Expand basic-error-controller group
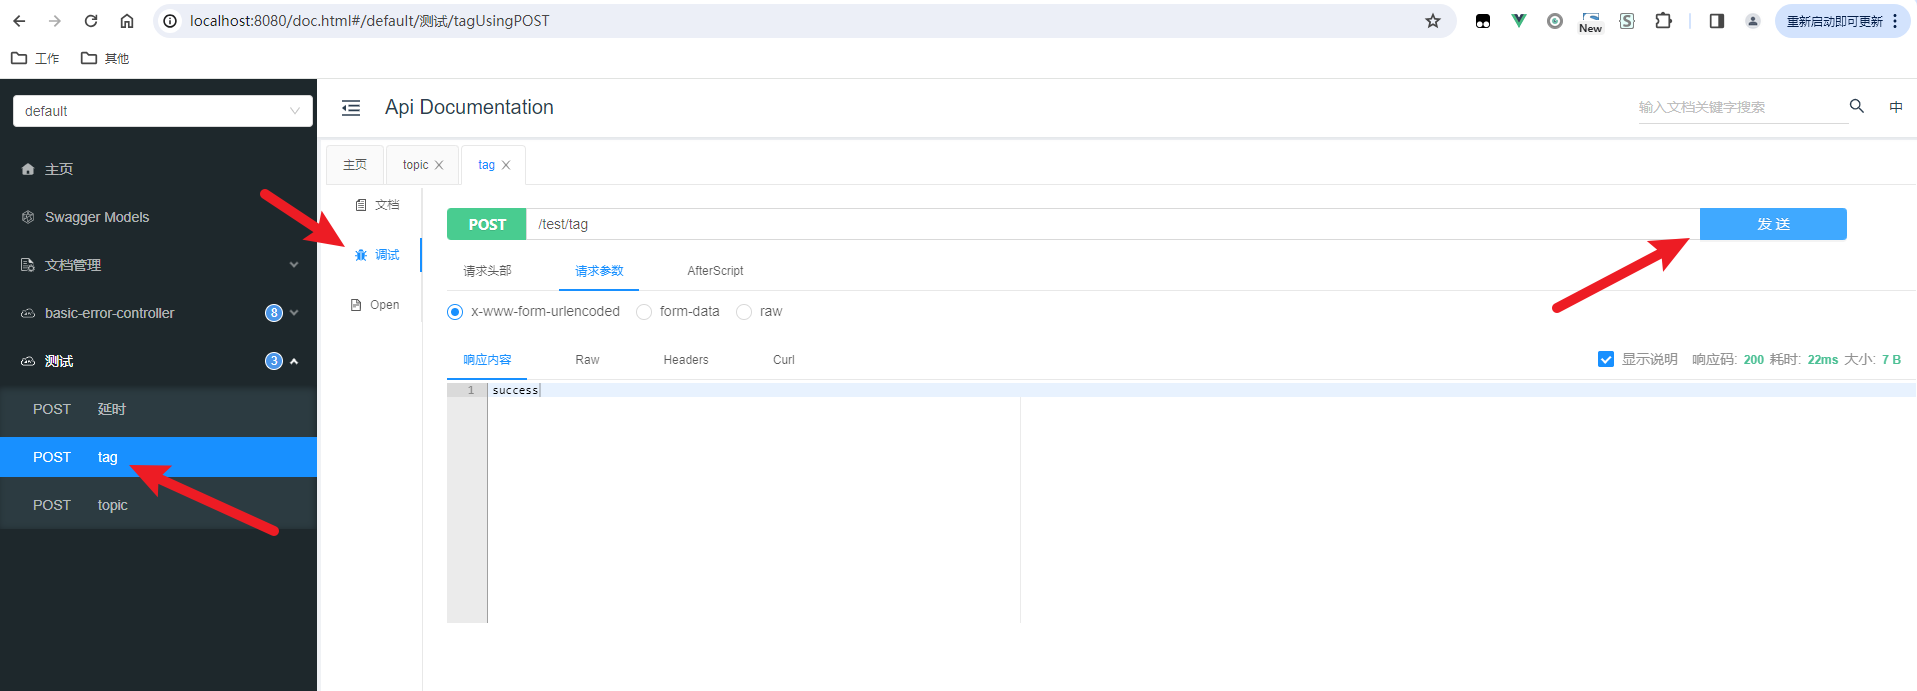Screen dimensions: 1917x691 click(x=158, y=313)
